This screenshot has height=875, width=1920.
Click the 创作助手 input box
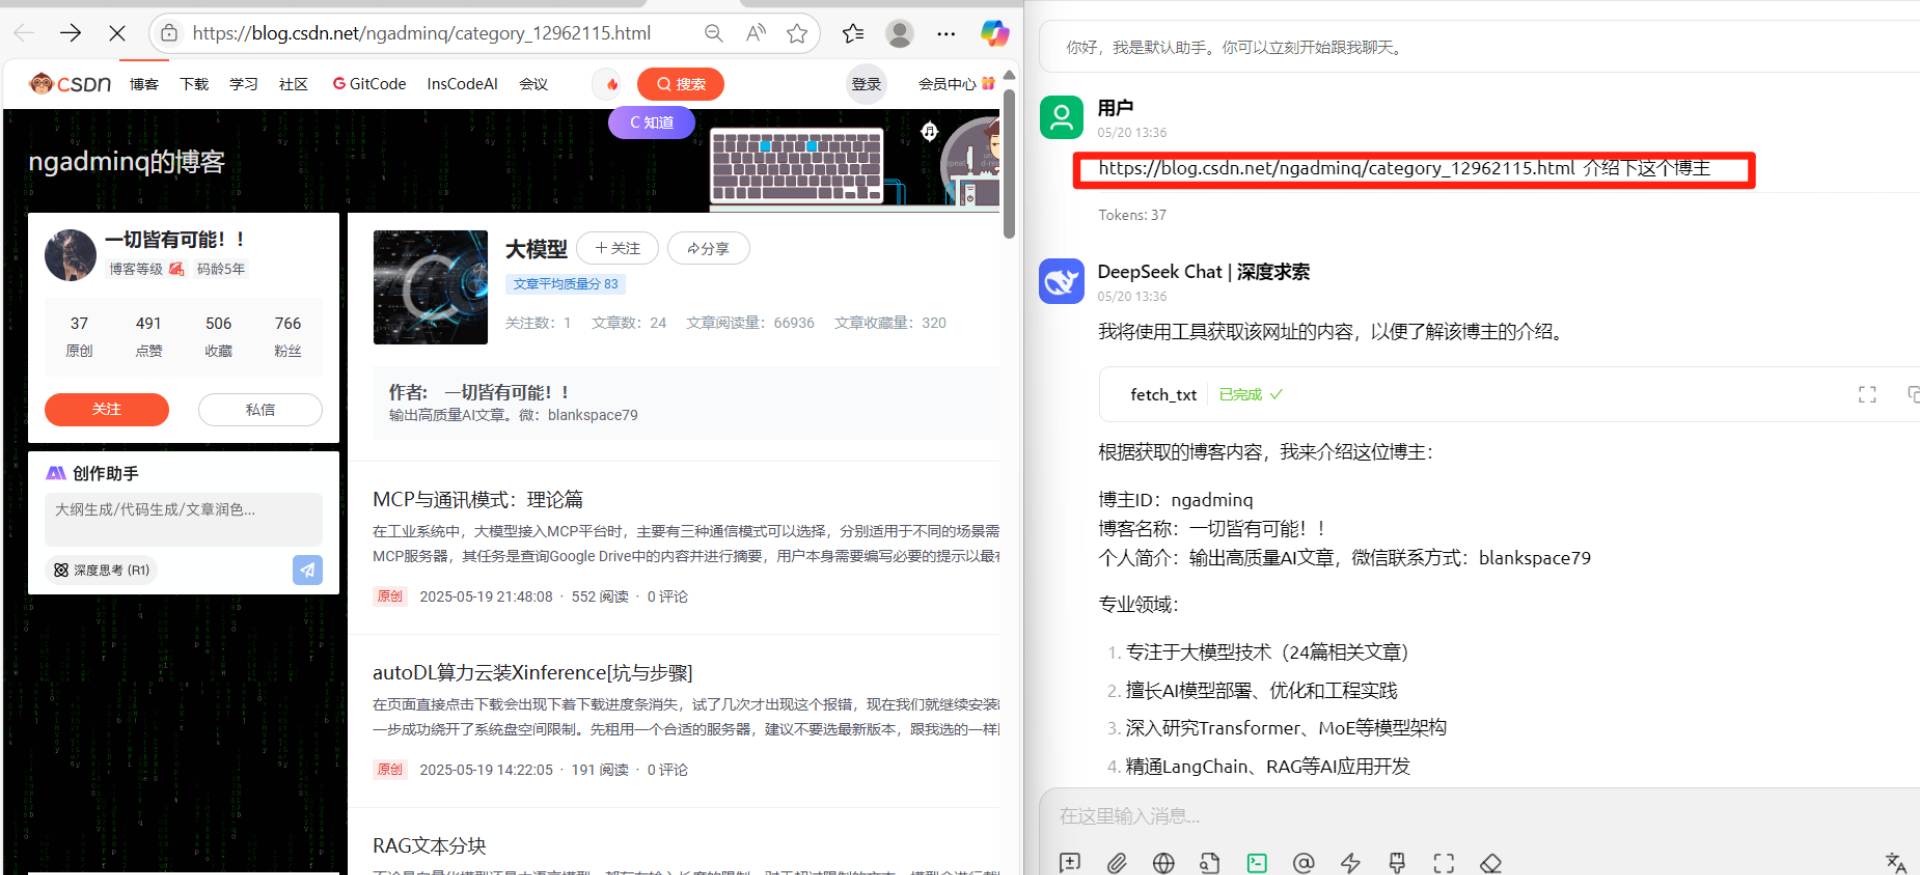tap(183, 518)
